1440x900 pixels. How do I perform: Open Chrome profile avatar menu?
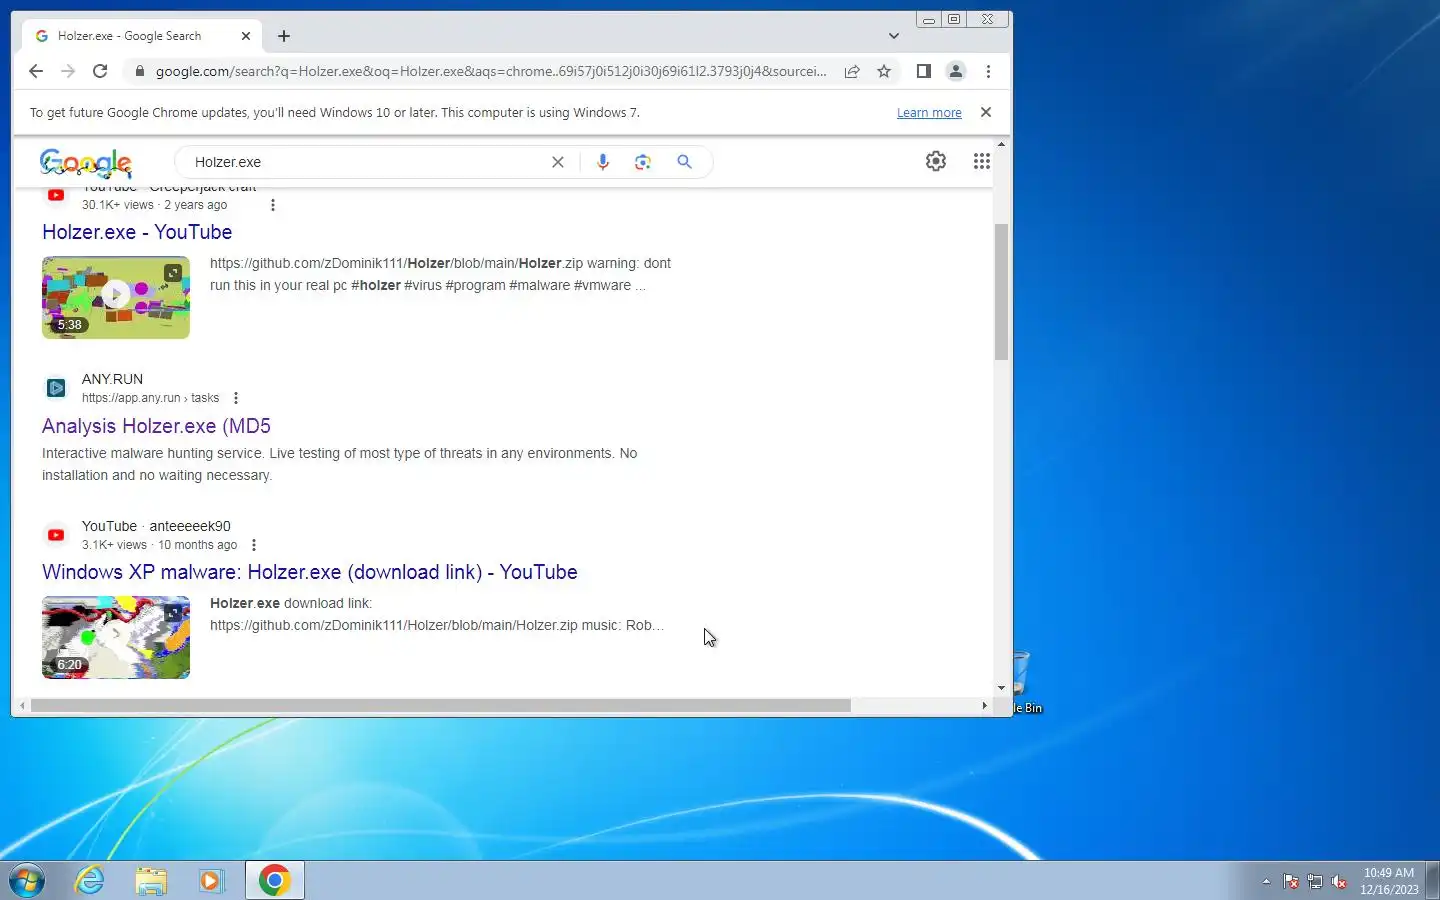(x=956, y=71)
